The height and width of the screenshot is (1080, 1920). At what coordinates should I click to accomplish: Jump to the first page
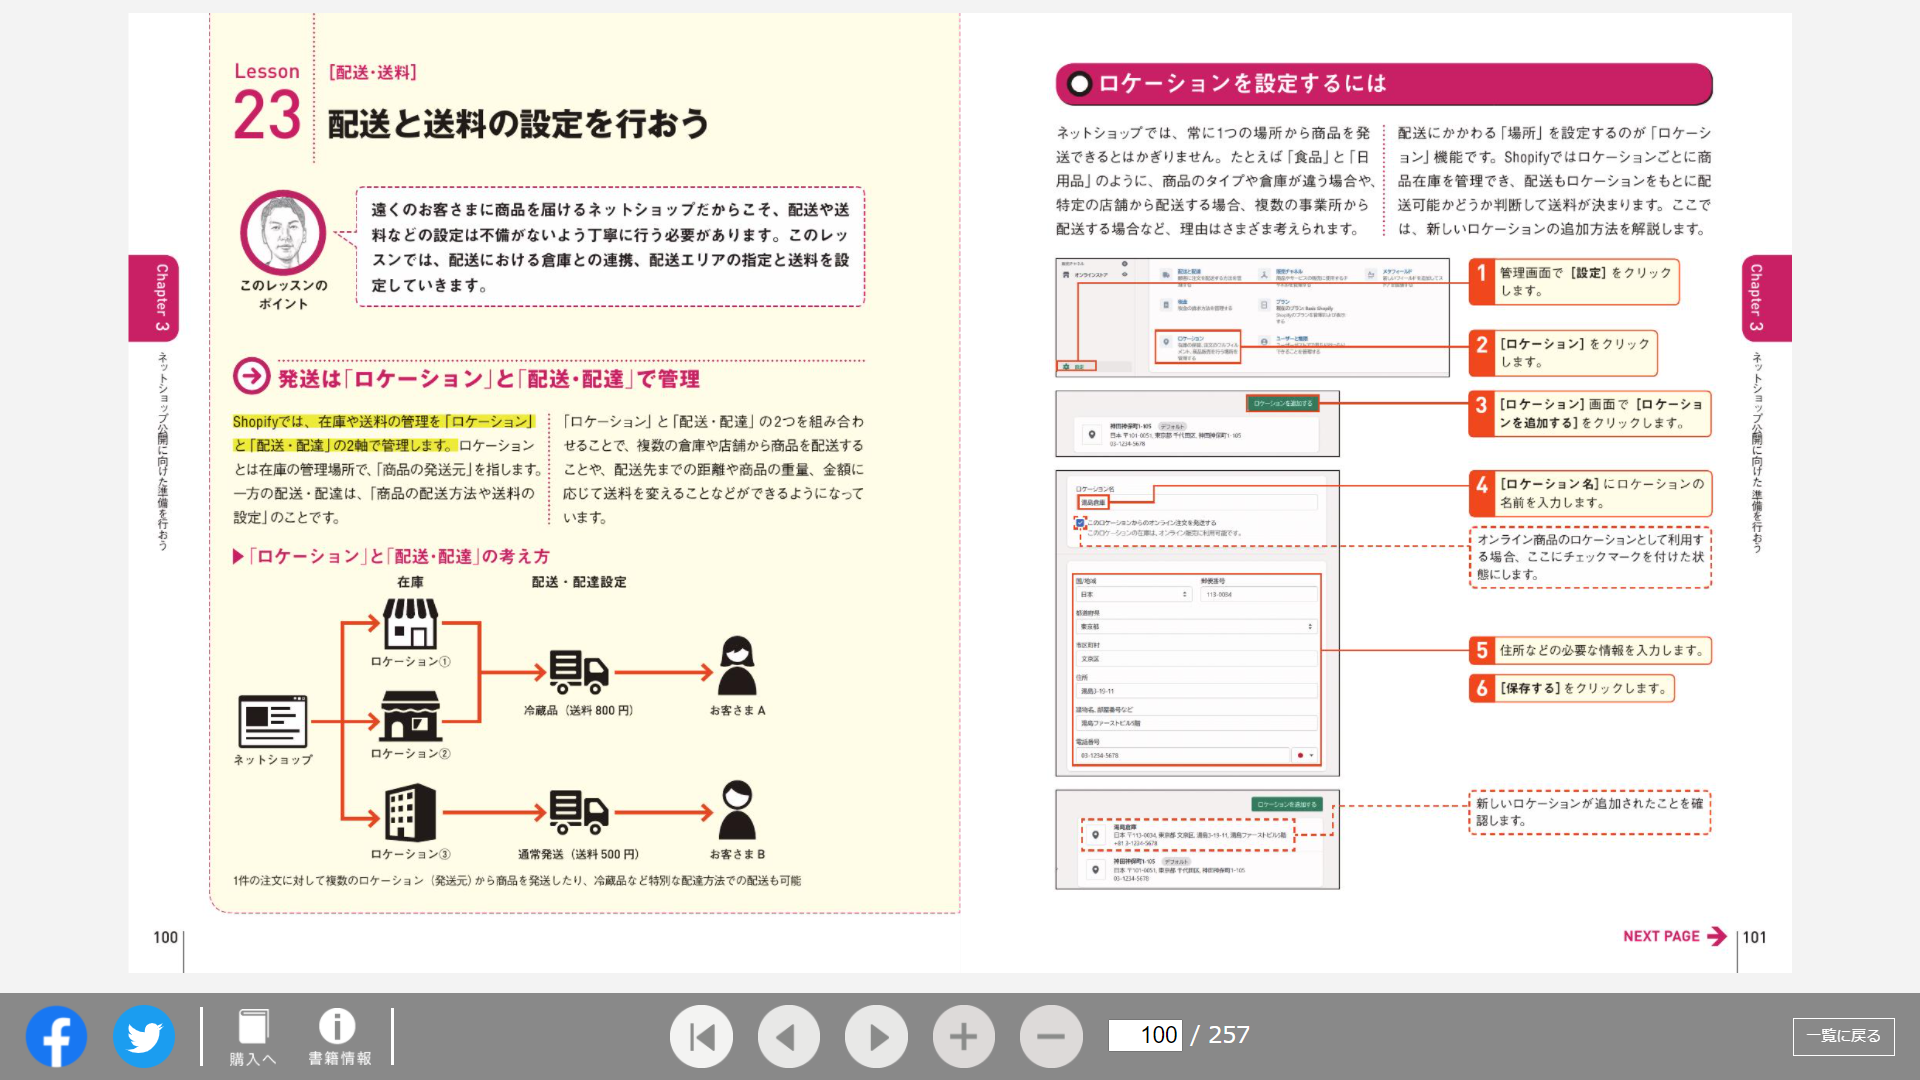point(701,1036)
